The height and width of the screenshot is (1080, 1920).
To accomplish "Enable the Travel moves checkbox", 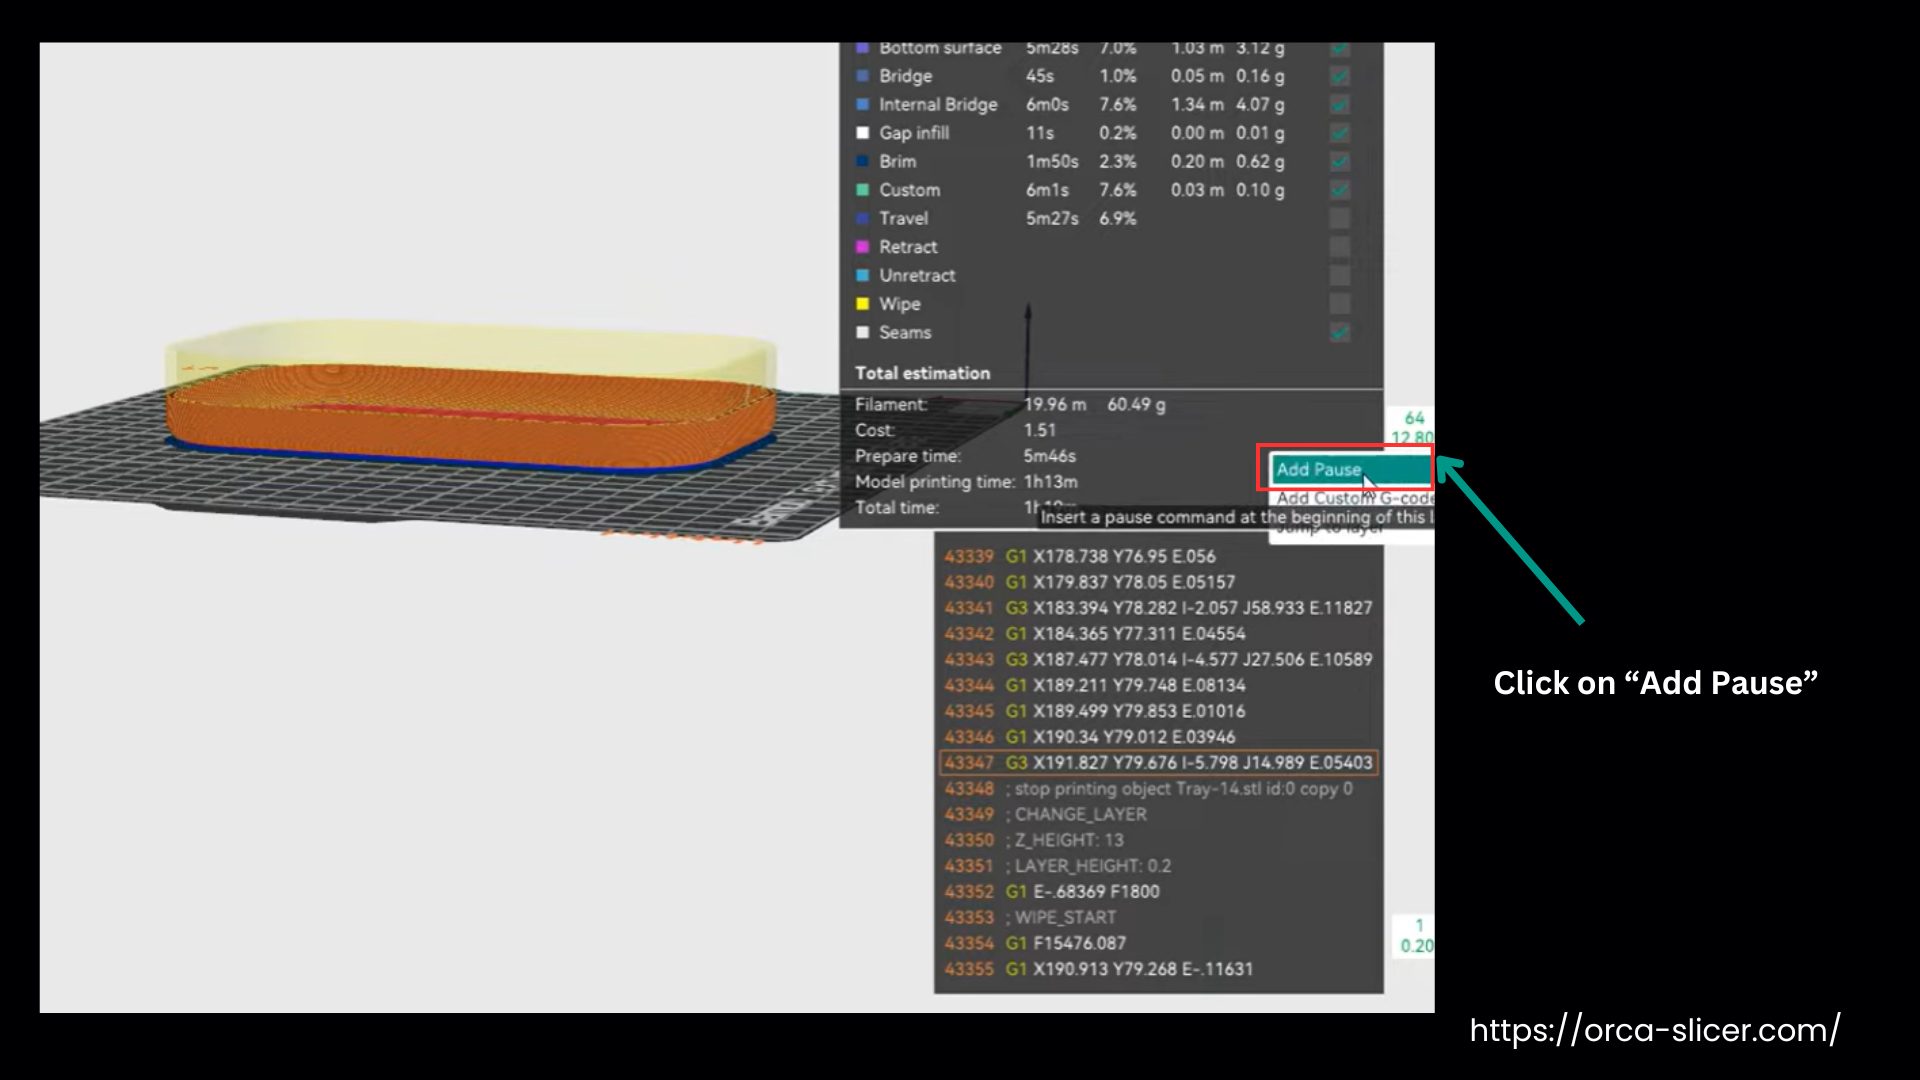I will pos(1340,218).
